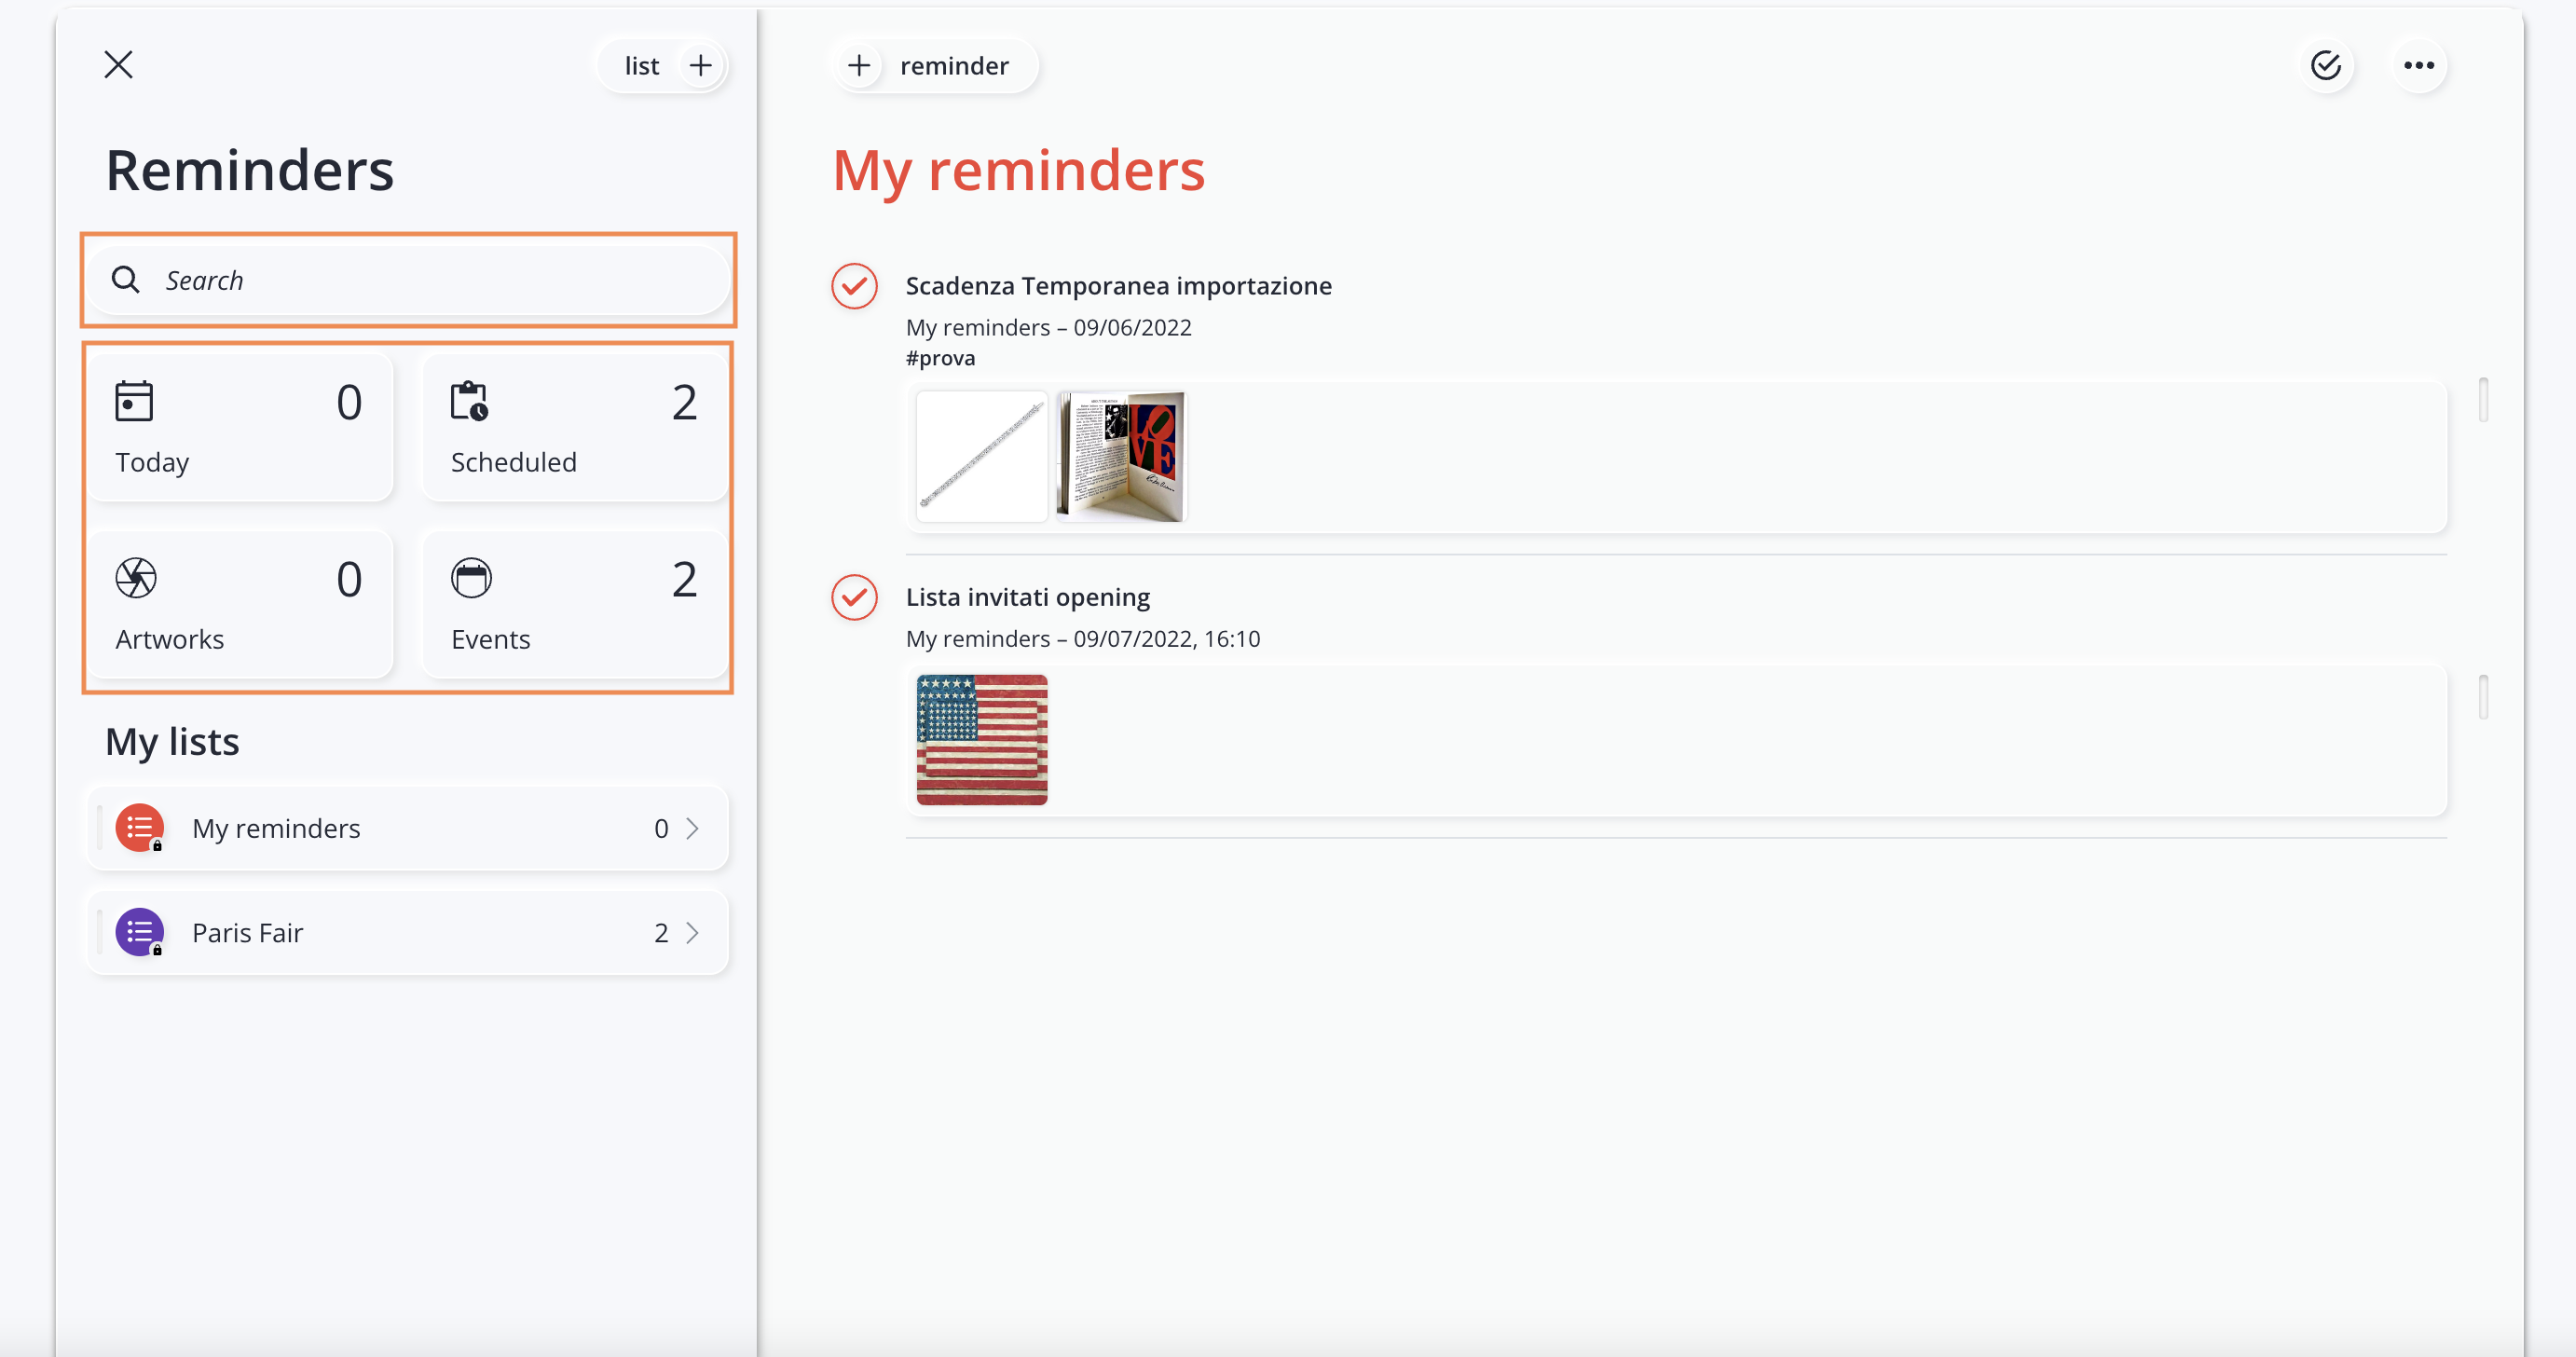Select the Artworks label
Image resolution: width=2576 pixels, height=1357 pixels.
(169, 639)
